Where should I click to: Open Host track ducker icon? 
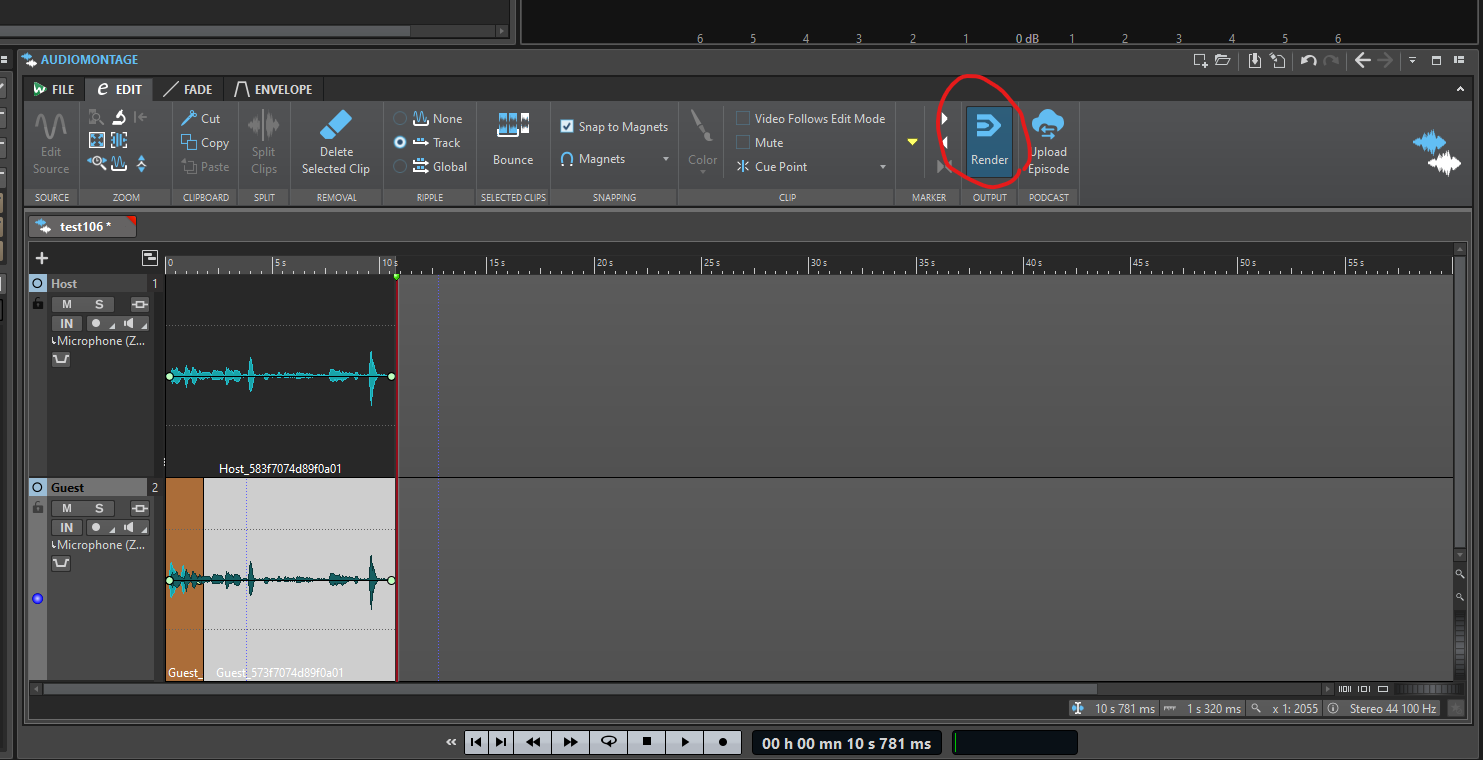click(61, 360)
